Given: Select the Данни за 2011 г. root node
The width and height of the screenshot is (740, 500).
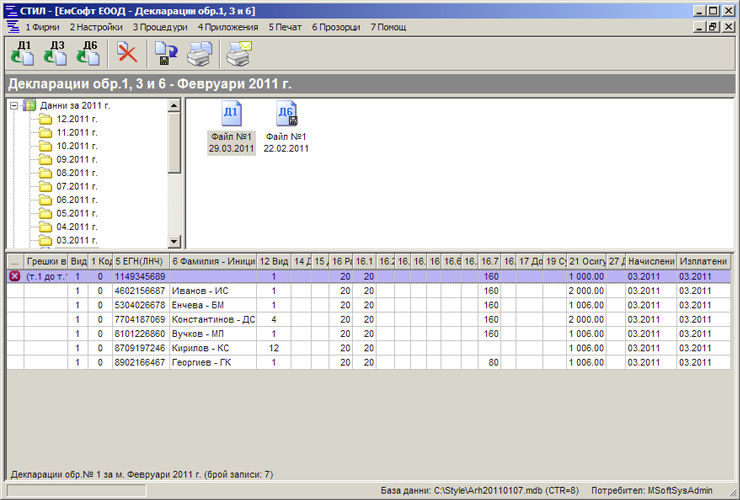Looking at the screenshot, I should pyautogui.click(x=75, y=105).
